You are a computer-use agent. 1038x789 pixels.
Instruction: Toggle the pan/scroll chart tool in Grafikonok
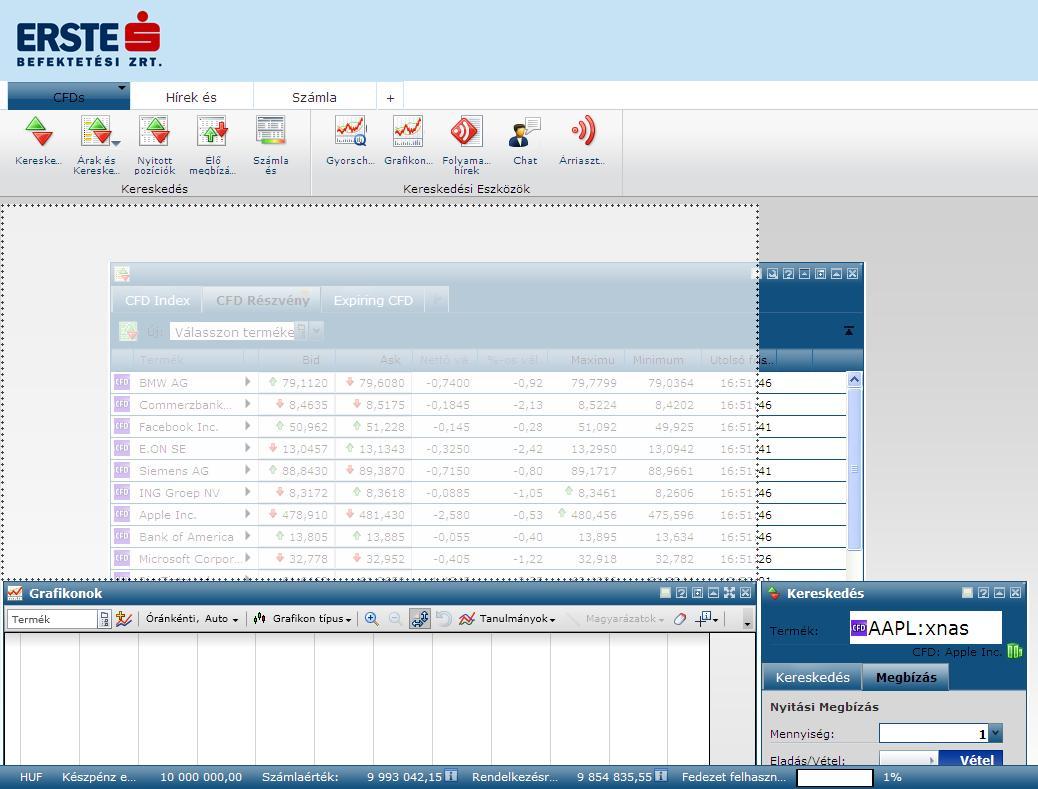(x=420, y=619)
